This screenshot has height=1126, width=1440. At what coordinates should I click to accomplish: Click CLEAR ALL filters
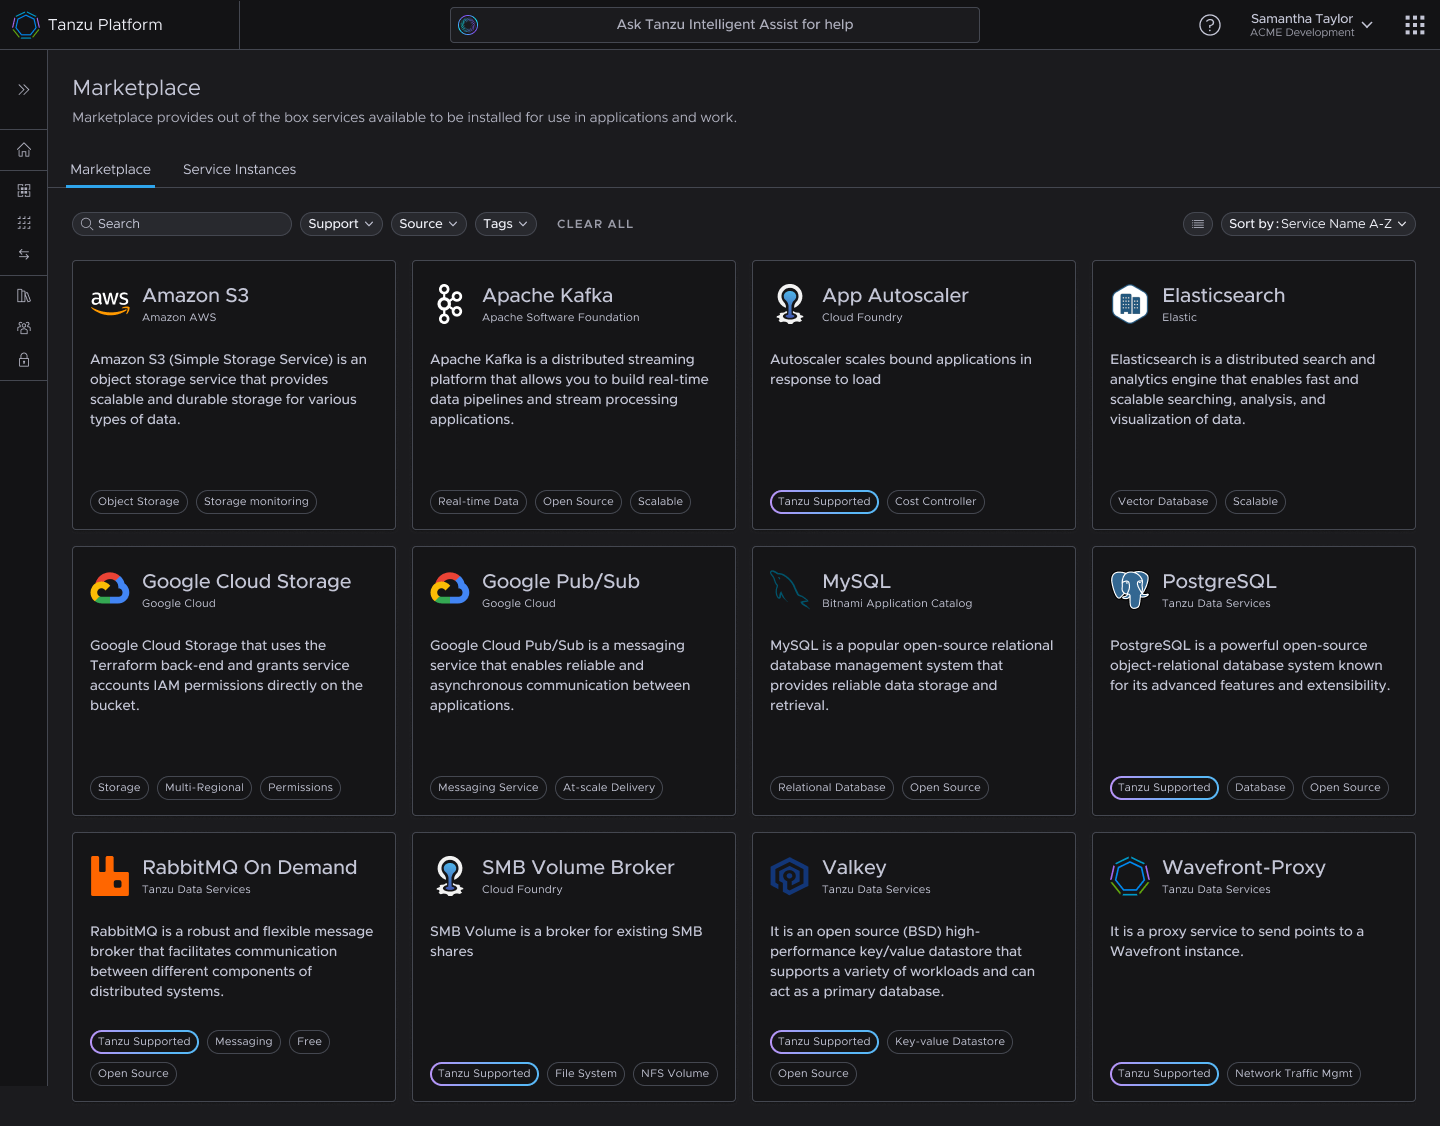coord(595,224)
